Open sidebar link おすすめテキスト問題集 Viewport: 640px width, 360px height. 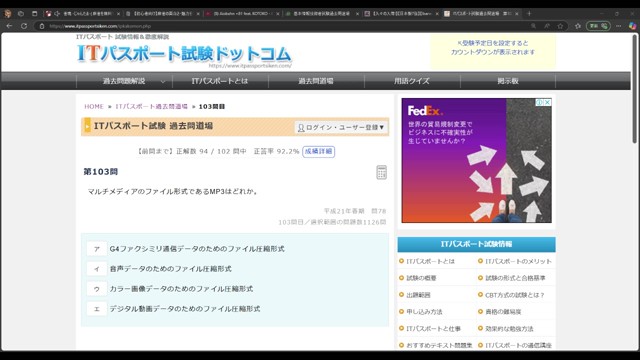(x=439, y=345)
